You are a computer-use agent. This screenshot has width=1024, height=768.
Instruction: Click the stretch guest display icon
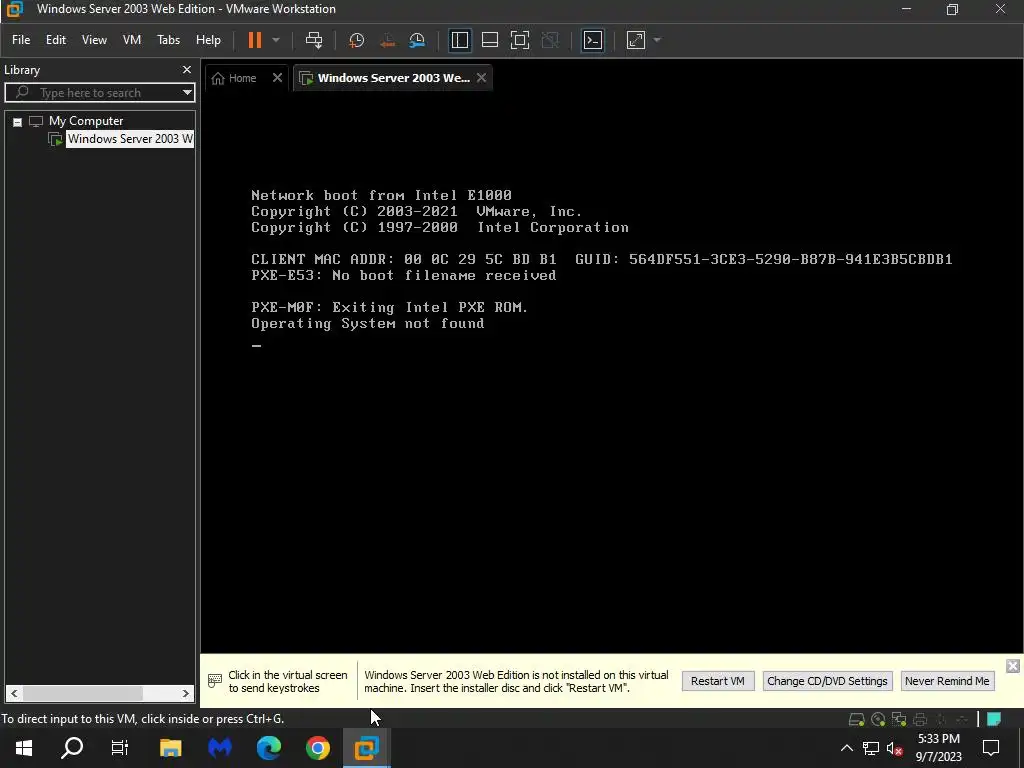pyautogui.click(x=635, y=40)
